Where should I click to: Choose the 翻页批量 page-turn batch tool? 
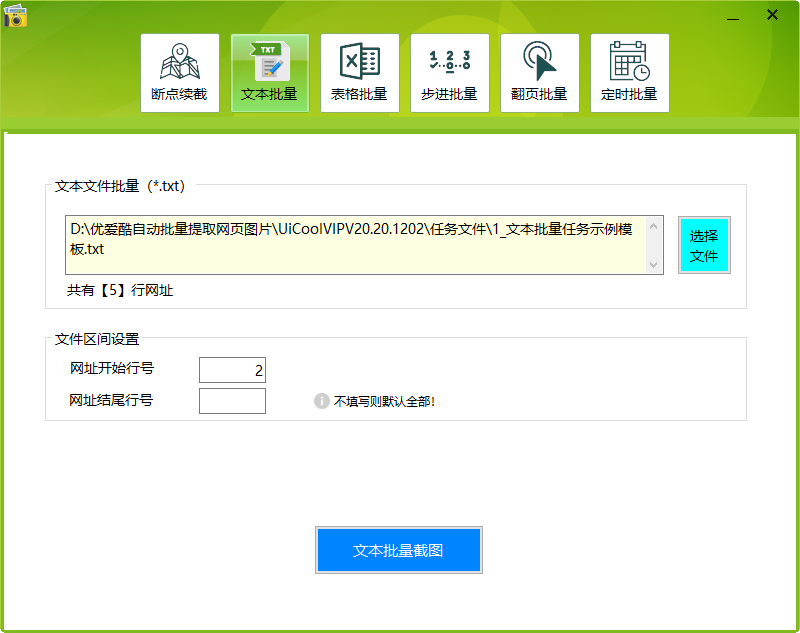click(540, 73)
